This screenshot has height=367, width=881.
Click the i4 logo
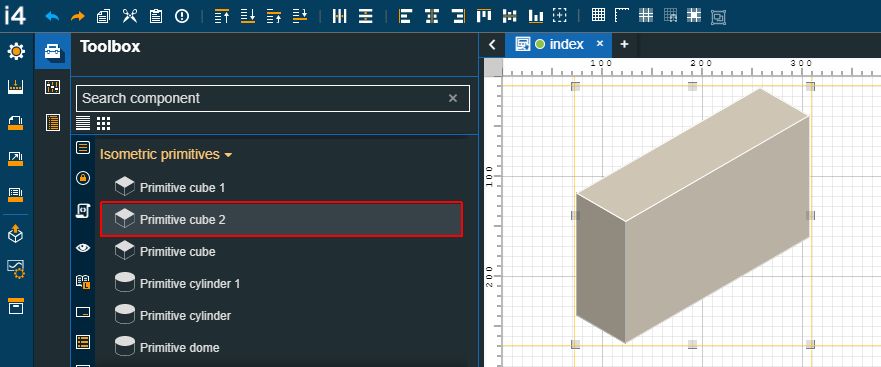click(15, 16)
